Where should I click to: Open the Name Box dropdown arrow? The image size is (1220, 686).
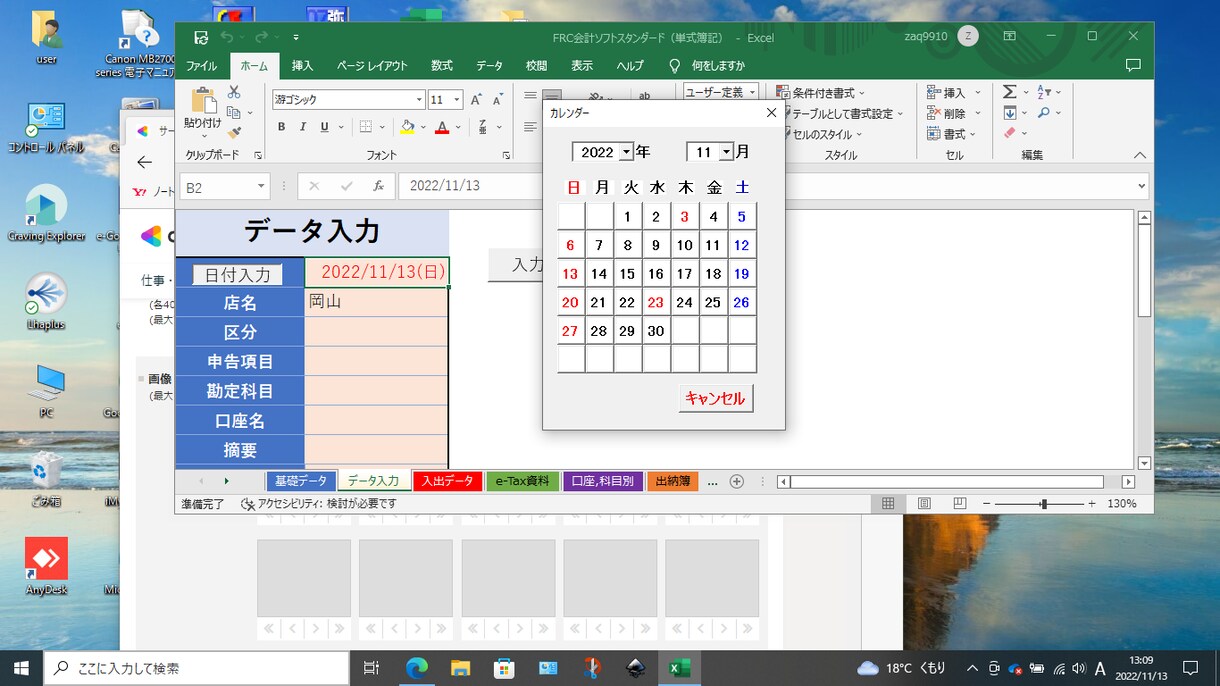[x=262, y=186]
